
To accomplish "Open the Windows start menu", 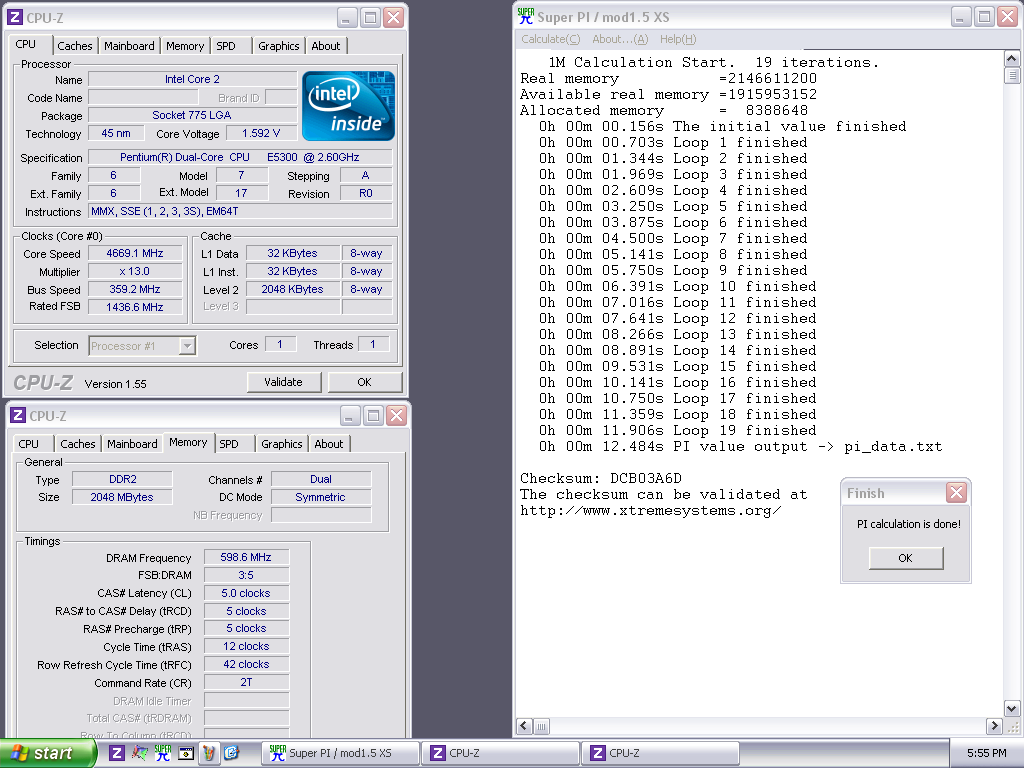I will coord(48,753).
